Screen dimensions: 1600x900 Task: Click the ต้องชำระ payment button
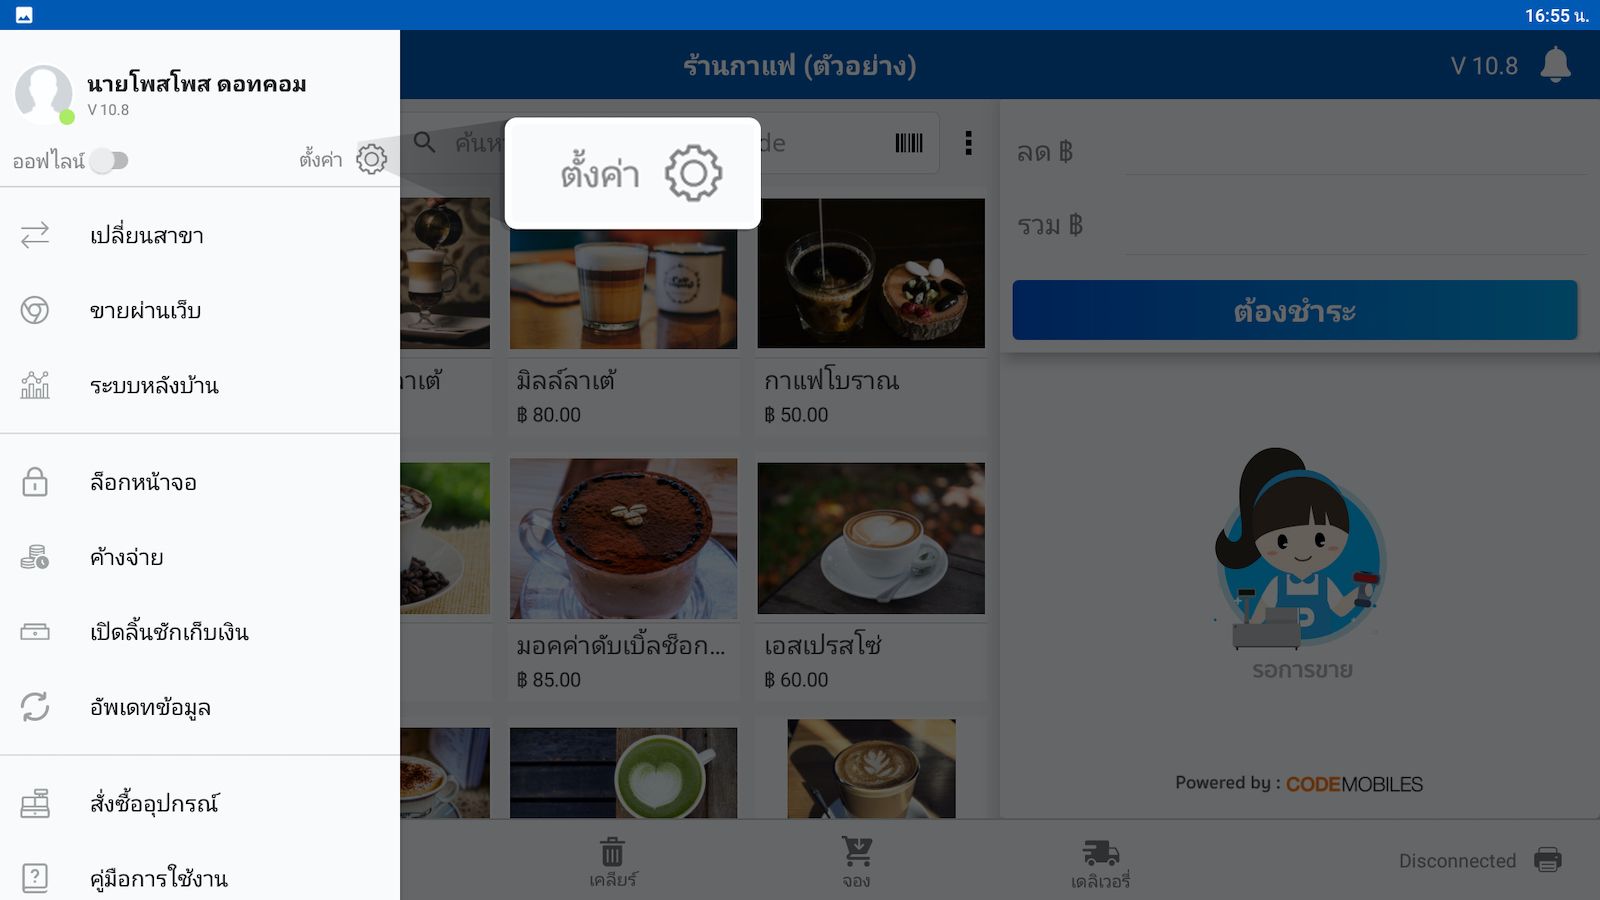click(1295, 310)
